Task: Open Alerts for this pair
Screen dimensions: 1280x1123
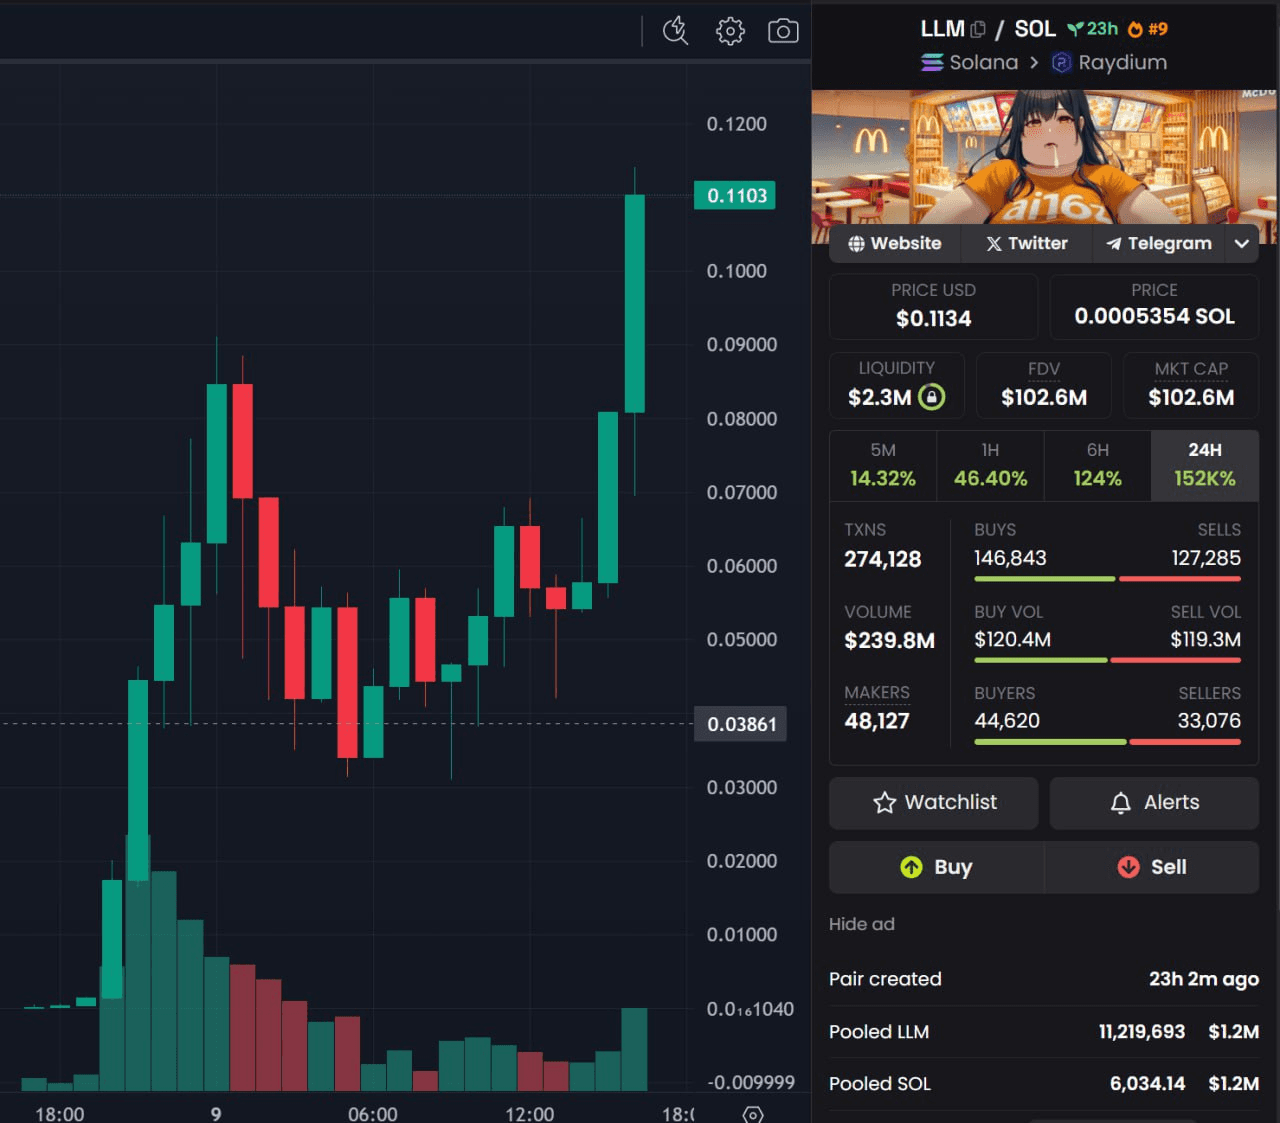Action: (x=1154, y=802)
